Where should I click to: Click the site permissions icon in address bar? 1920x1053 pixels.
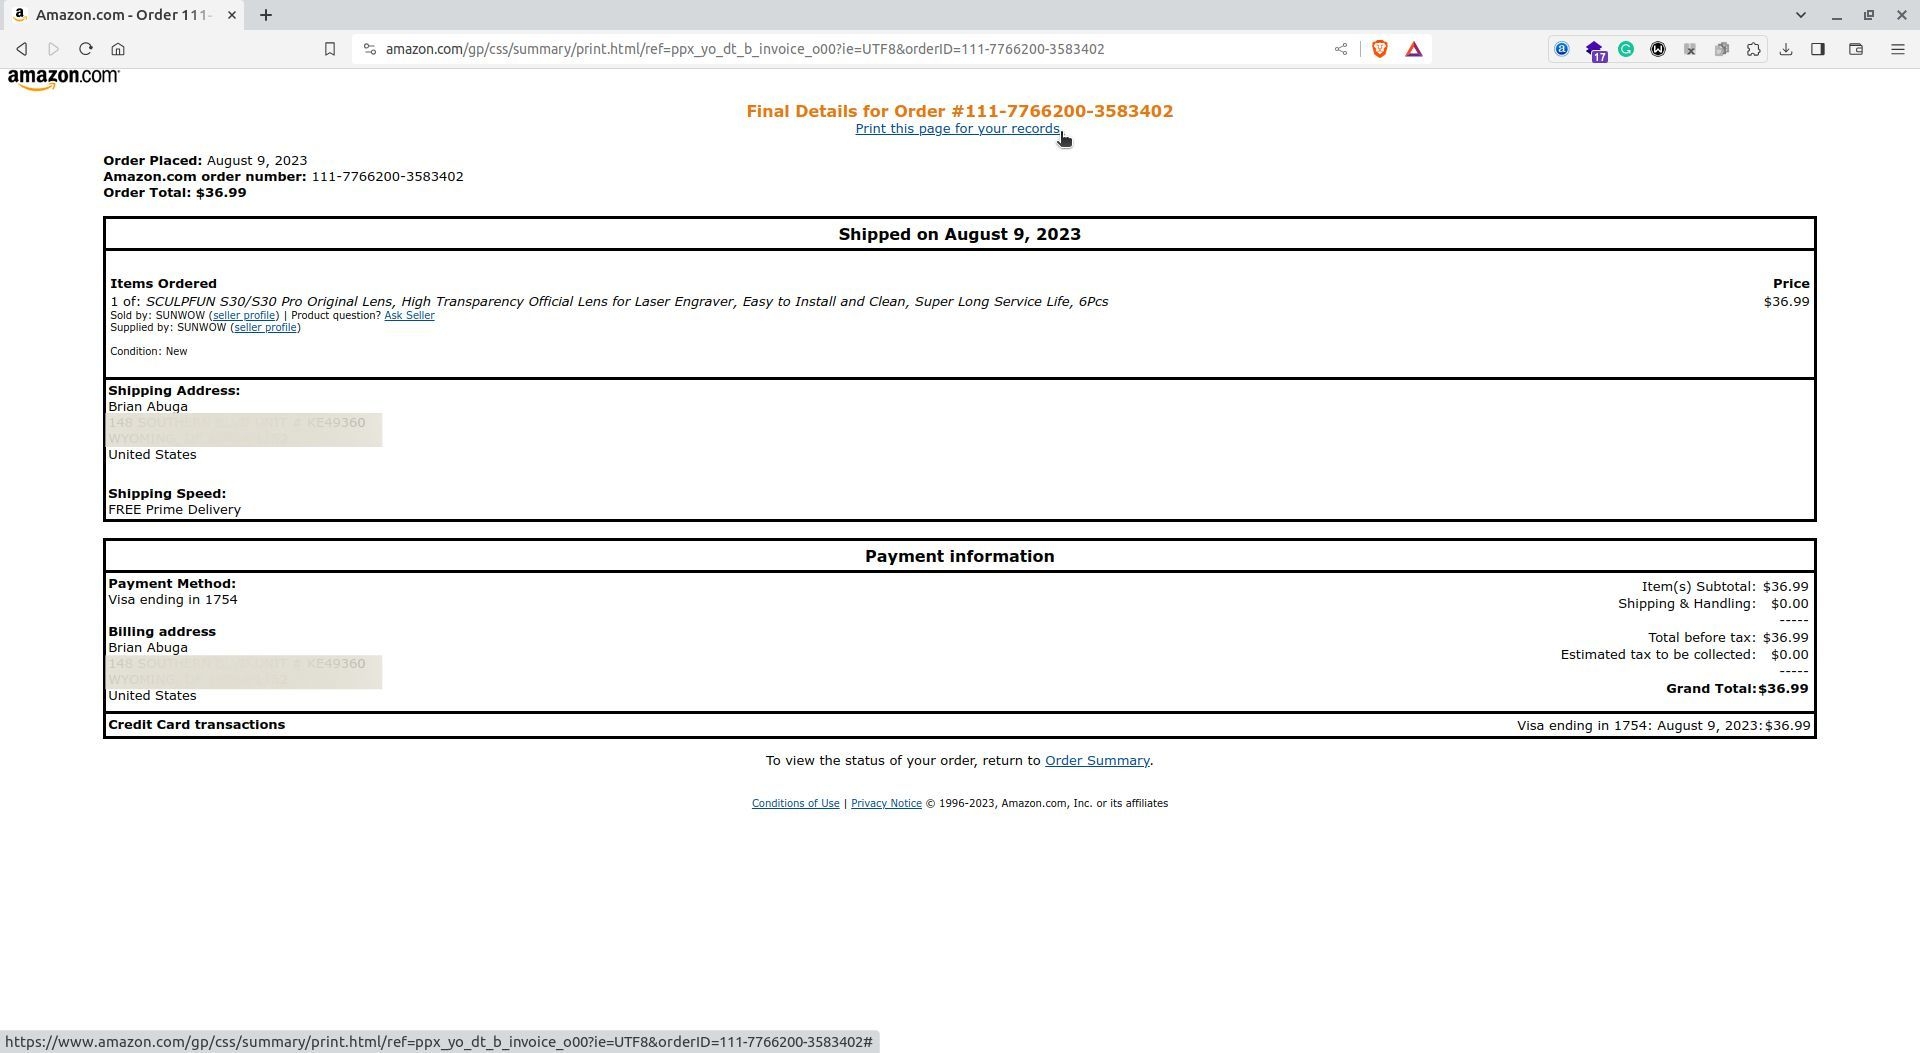369,48
